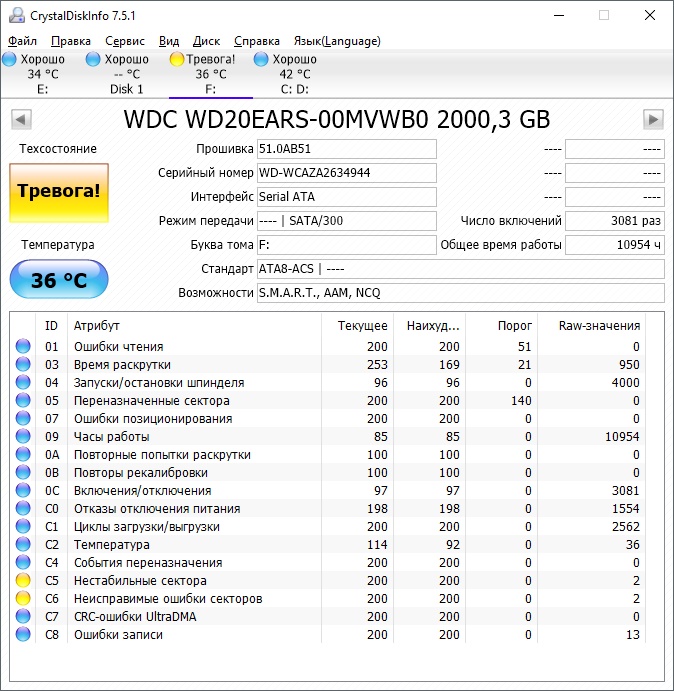674x691 pixels.
Task: Click raw value 4000 in spindle row
Action: 626,383
